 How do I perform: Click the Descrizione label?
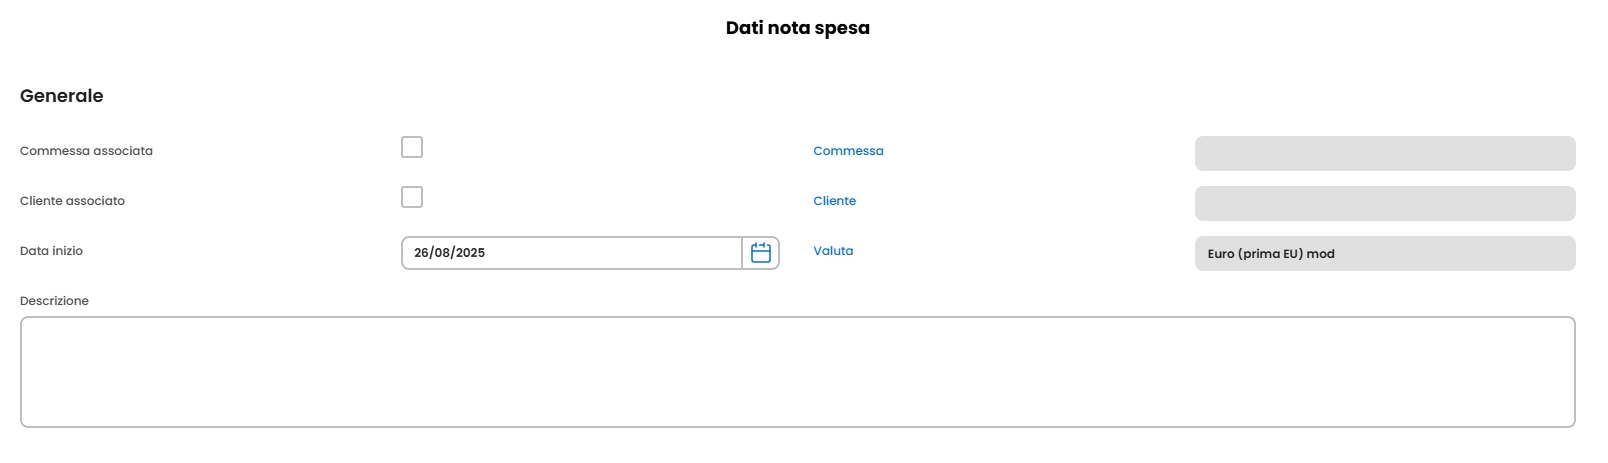click(x=54, y=301)
